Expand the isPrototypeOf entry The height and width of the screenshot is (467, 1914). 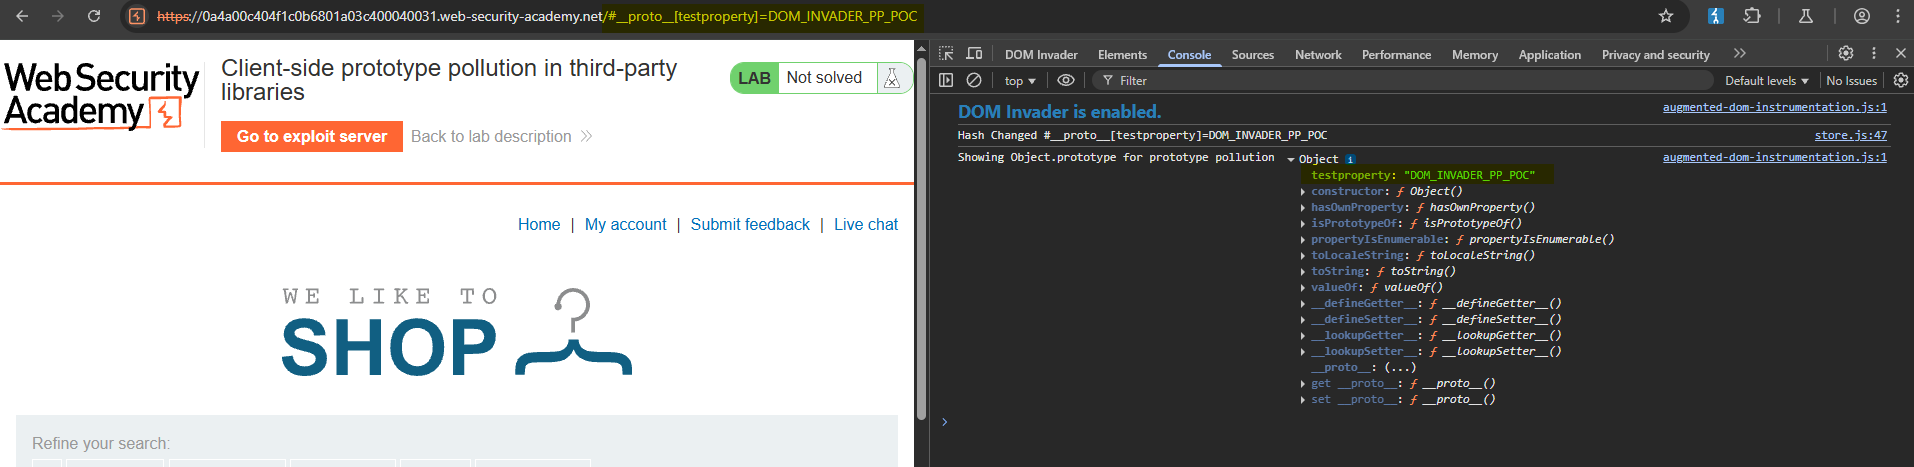[x=1303, y=224]
